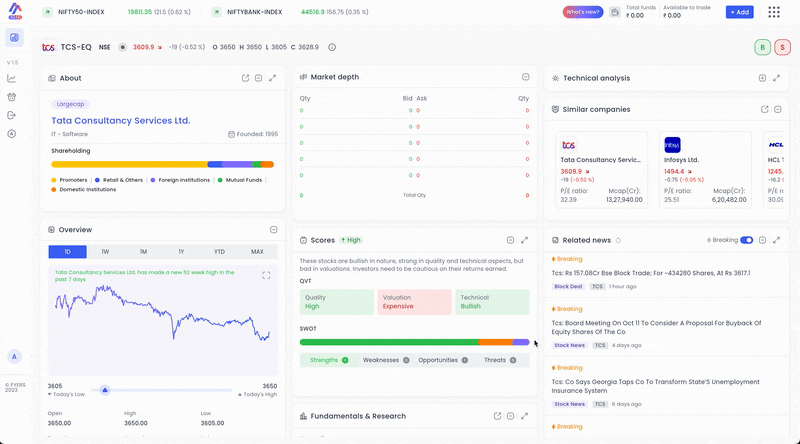The width and height of the screenshot is (800, 444).
Task: Collapse the Overview panel
Action: [273, 230]
